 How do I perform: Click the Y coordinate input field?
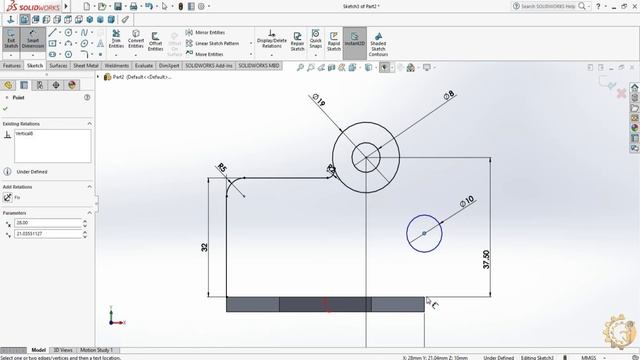pyautogui.click(x=48, y=234)
